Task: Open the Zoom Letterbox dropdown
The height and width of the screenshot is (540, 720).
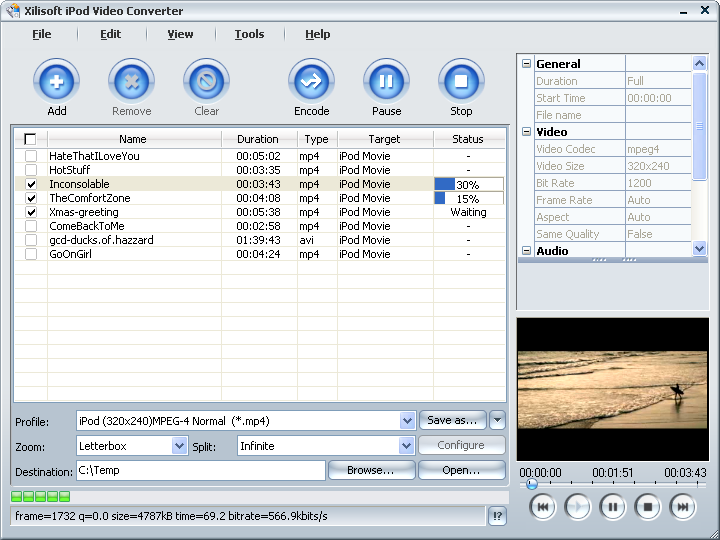Action: coord(179,446)
